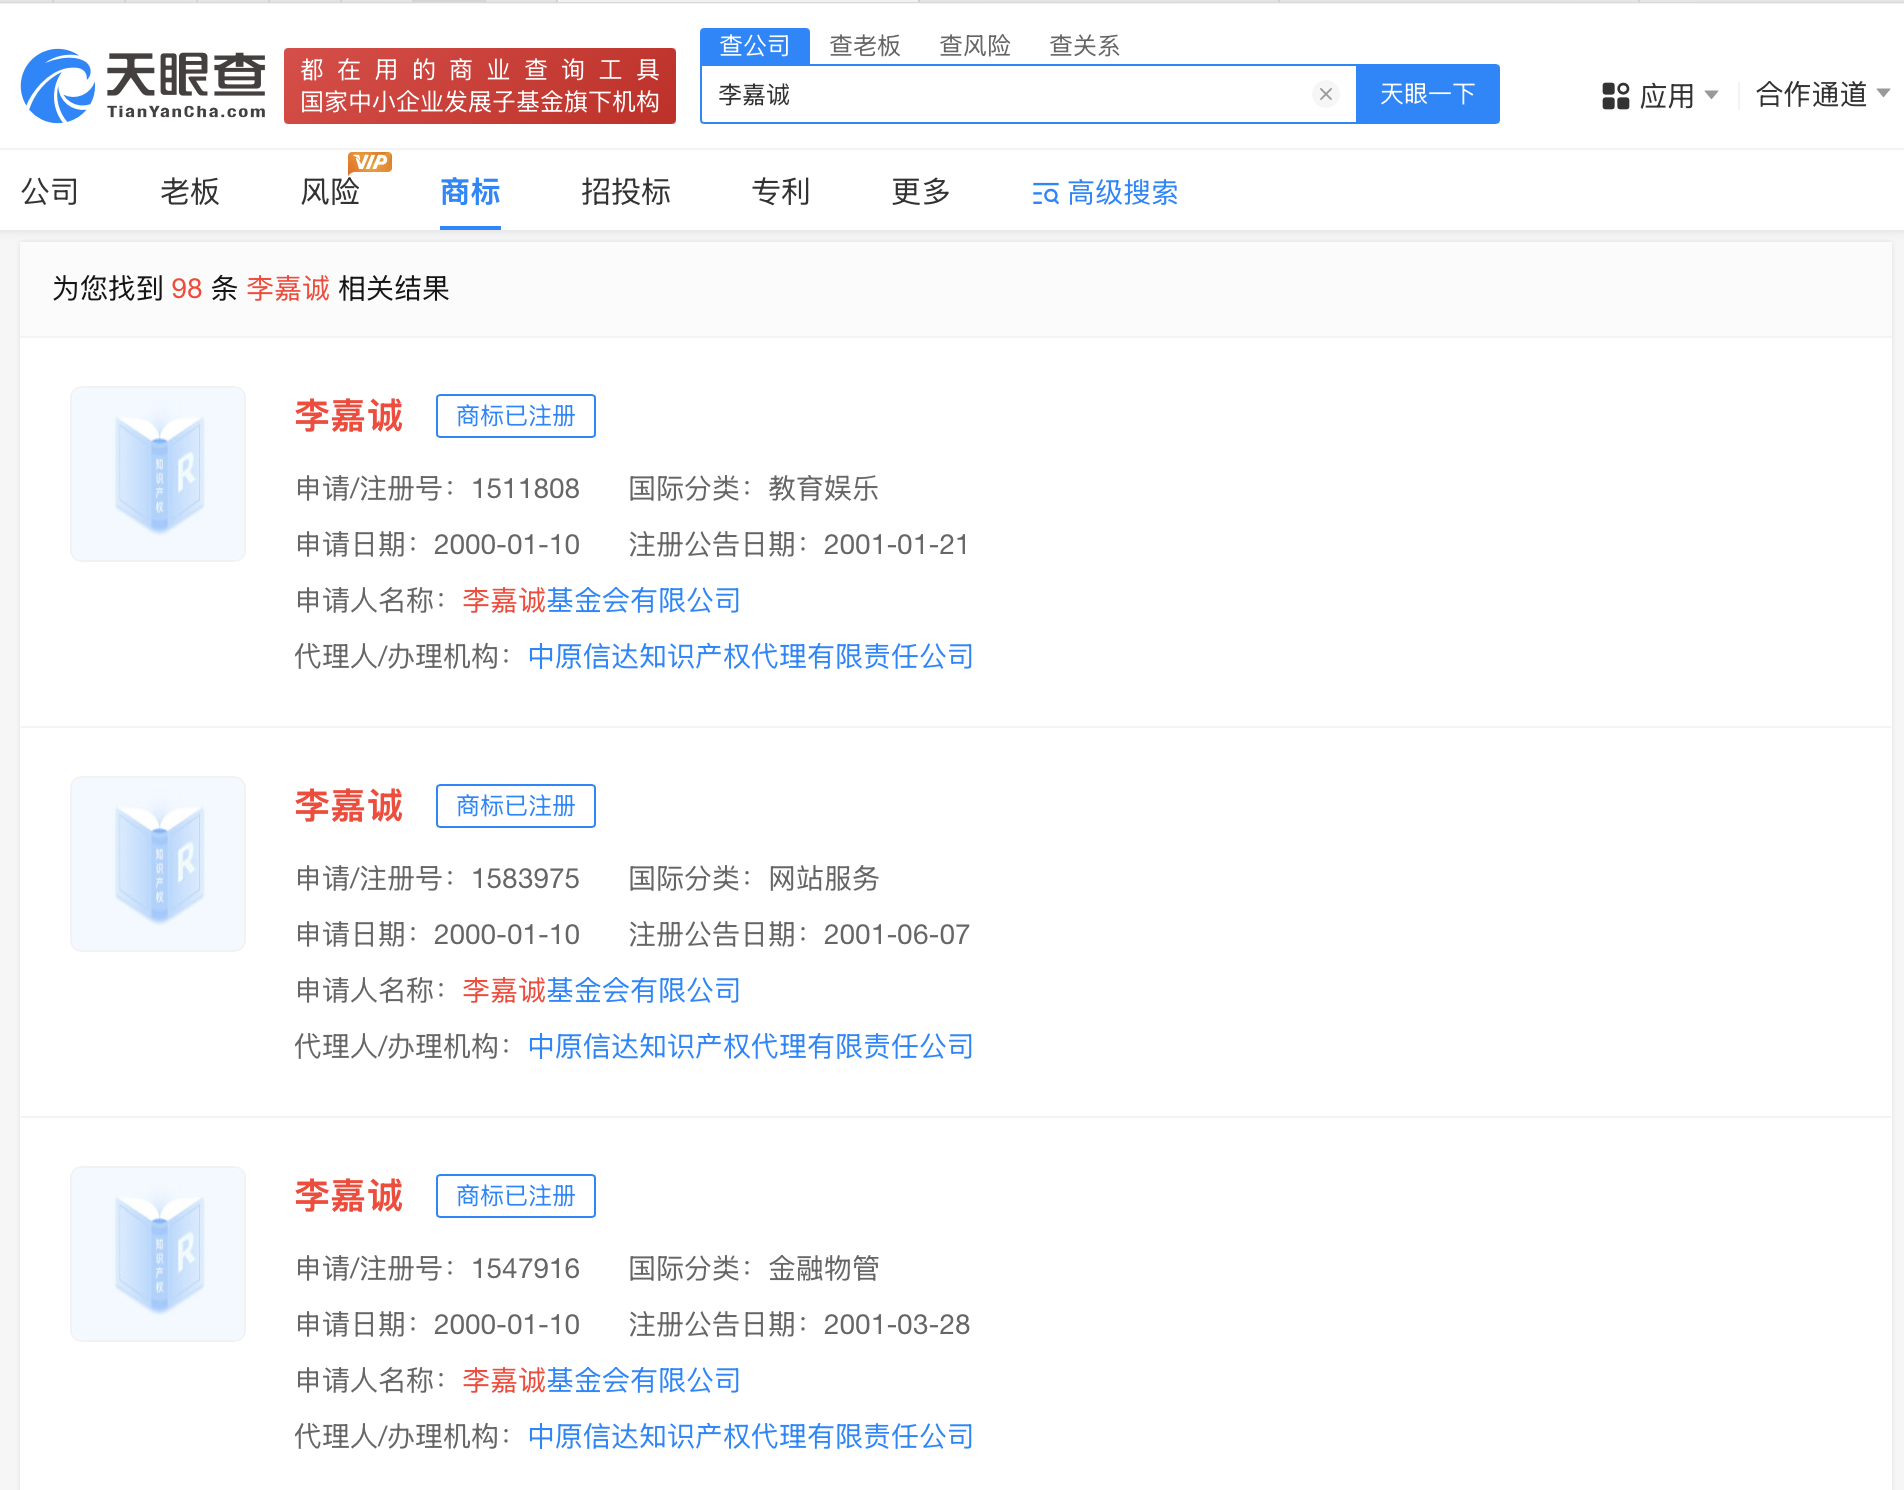The width and height of the screenshot is (1904, 1490).
Task: Open the 风险 VIP category tab
Action: (330, 191)
